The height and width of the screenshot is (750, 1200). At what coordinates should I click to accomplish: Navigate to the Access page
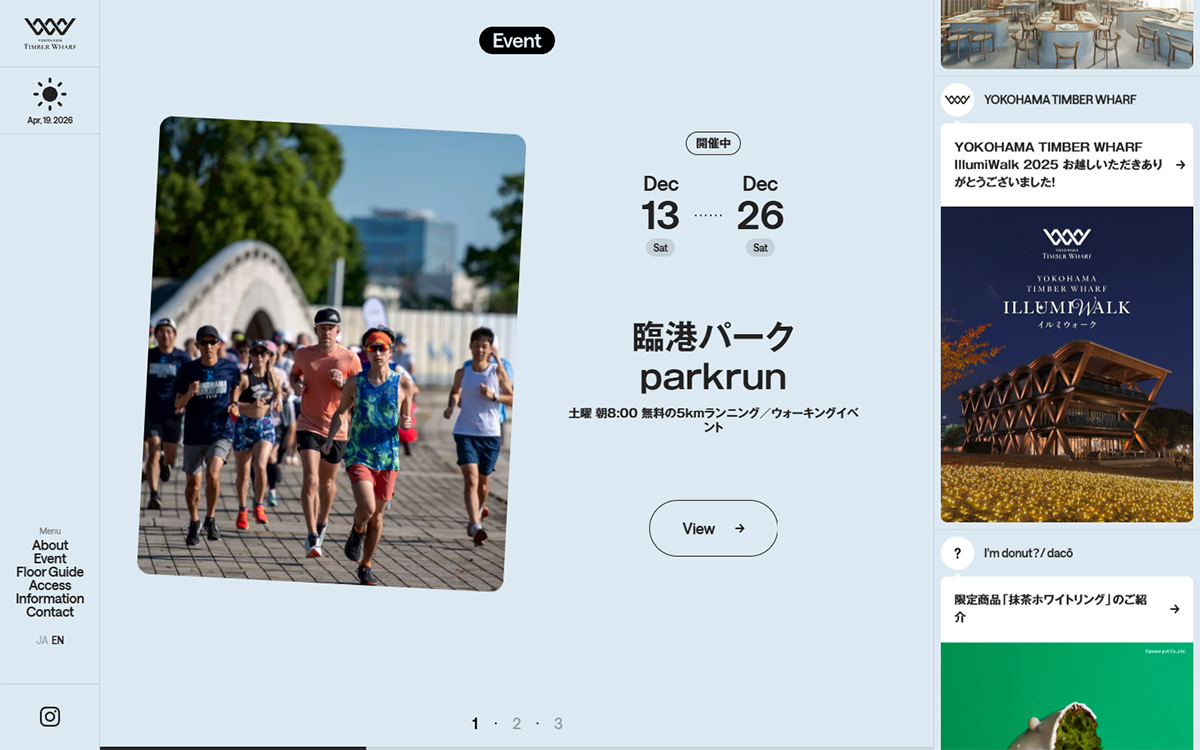[x=50, y=585]
